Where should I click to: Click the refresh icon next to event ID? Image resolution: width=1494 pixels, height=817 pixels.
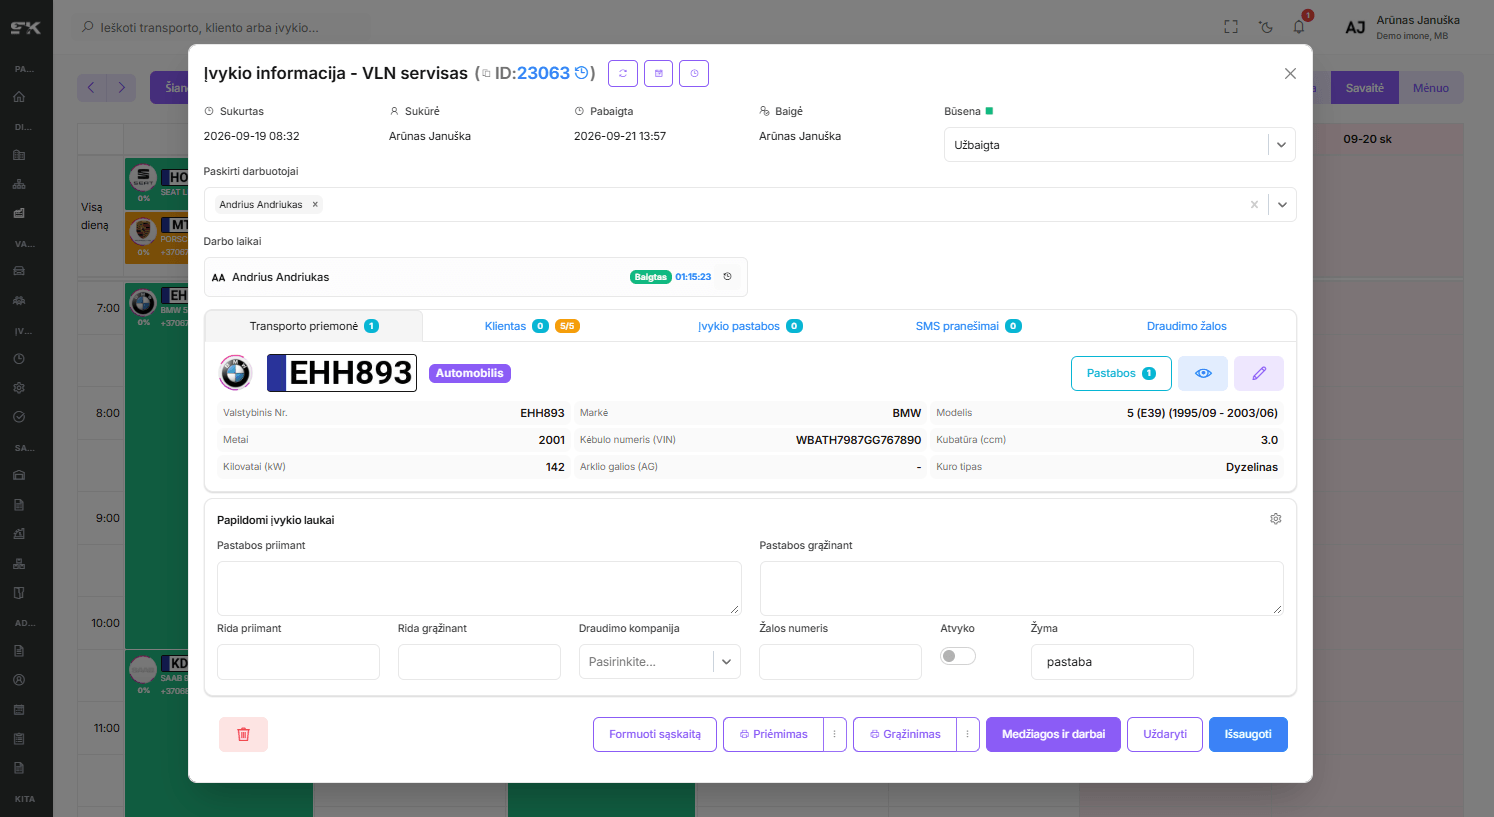point(622,73)
